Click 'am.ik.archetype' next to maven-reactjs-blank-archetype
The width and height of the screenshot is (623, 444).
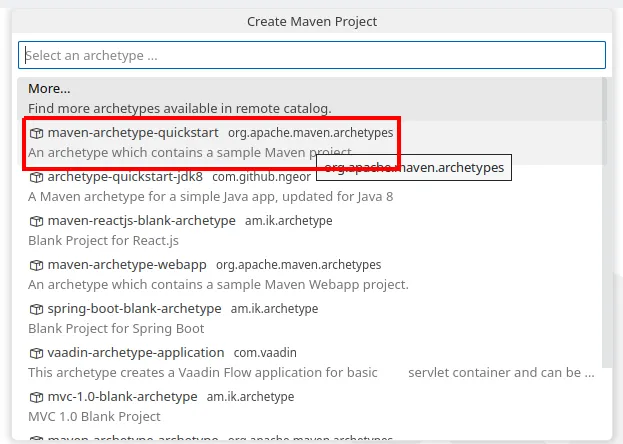289,221
